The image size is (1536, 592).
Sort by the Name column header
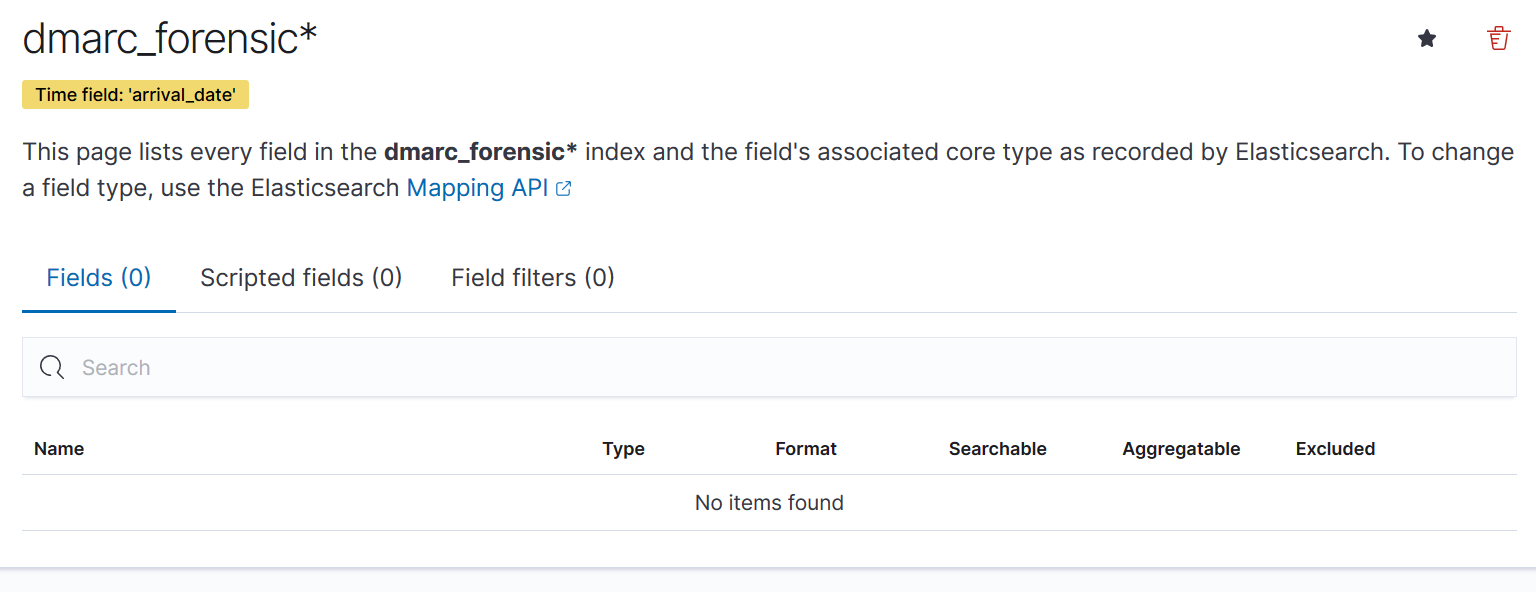coord(59,449)
